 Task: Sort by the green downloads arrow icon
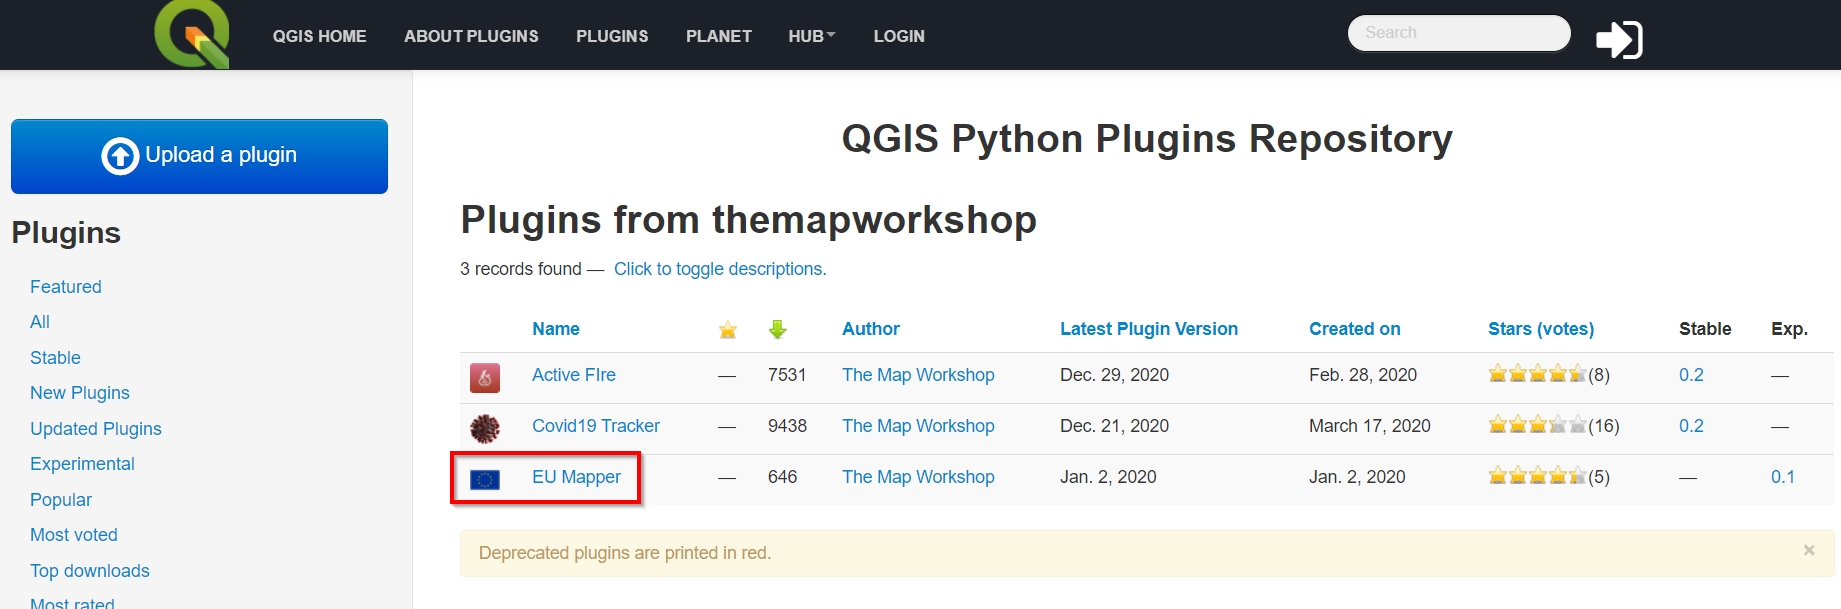777,329
